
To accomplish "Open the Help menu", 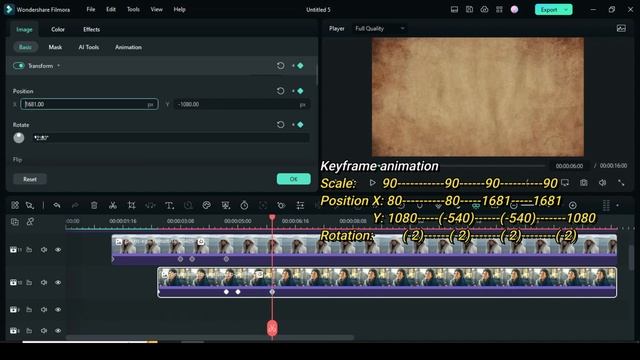I will [179, 9].
